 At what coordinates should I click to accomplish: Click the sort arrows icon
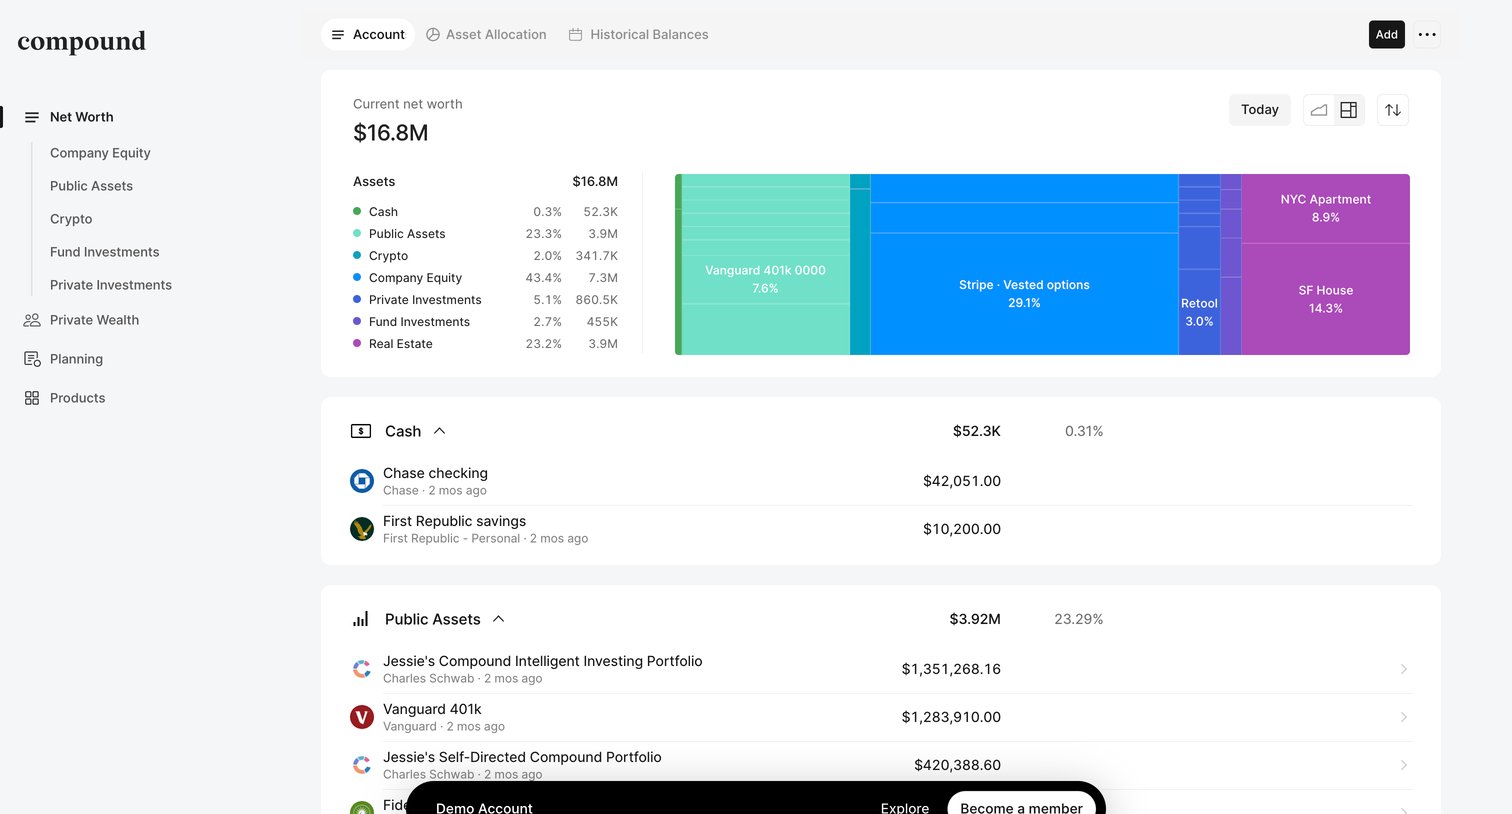click(x=1392, y=110)
